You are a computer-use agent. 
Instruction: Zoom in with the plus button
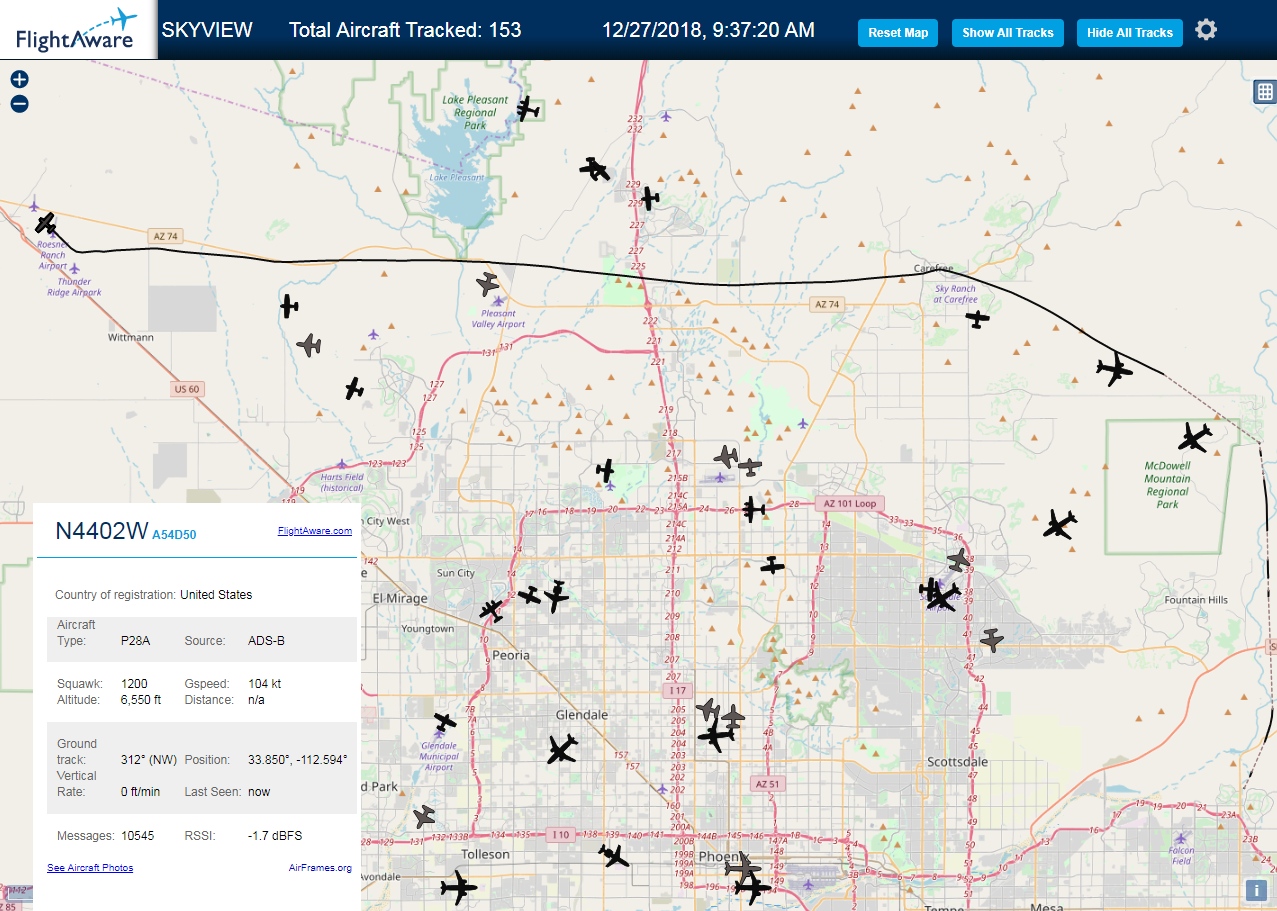tap(19, 79)
